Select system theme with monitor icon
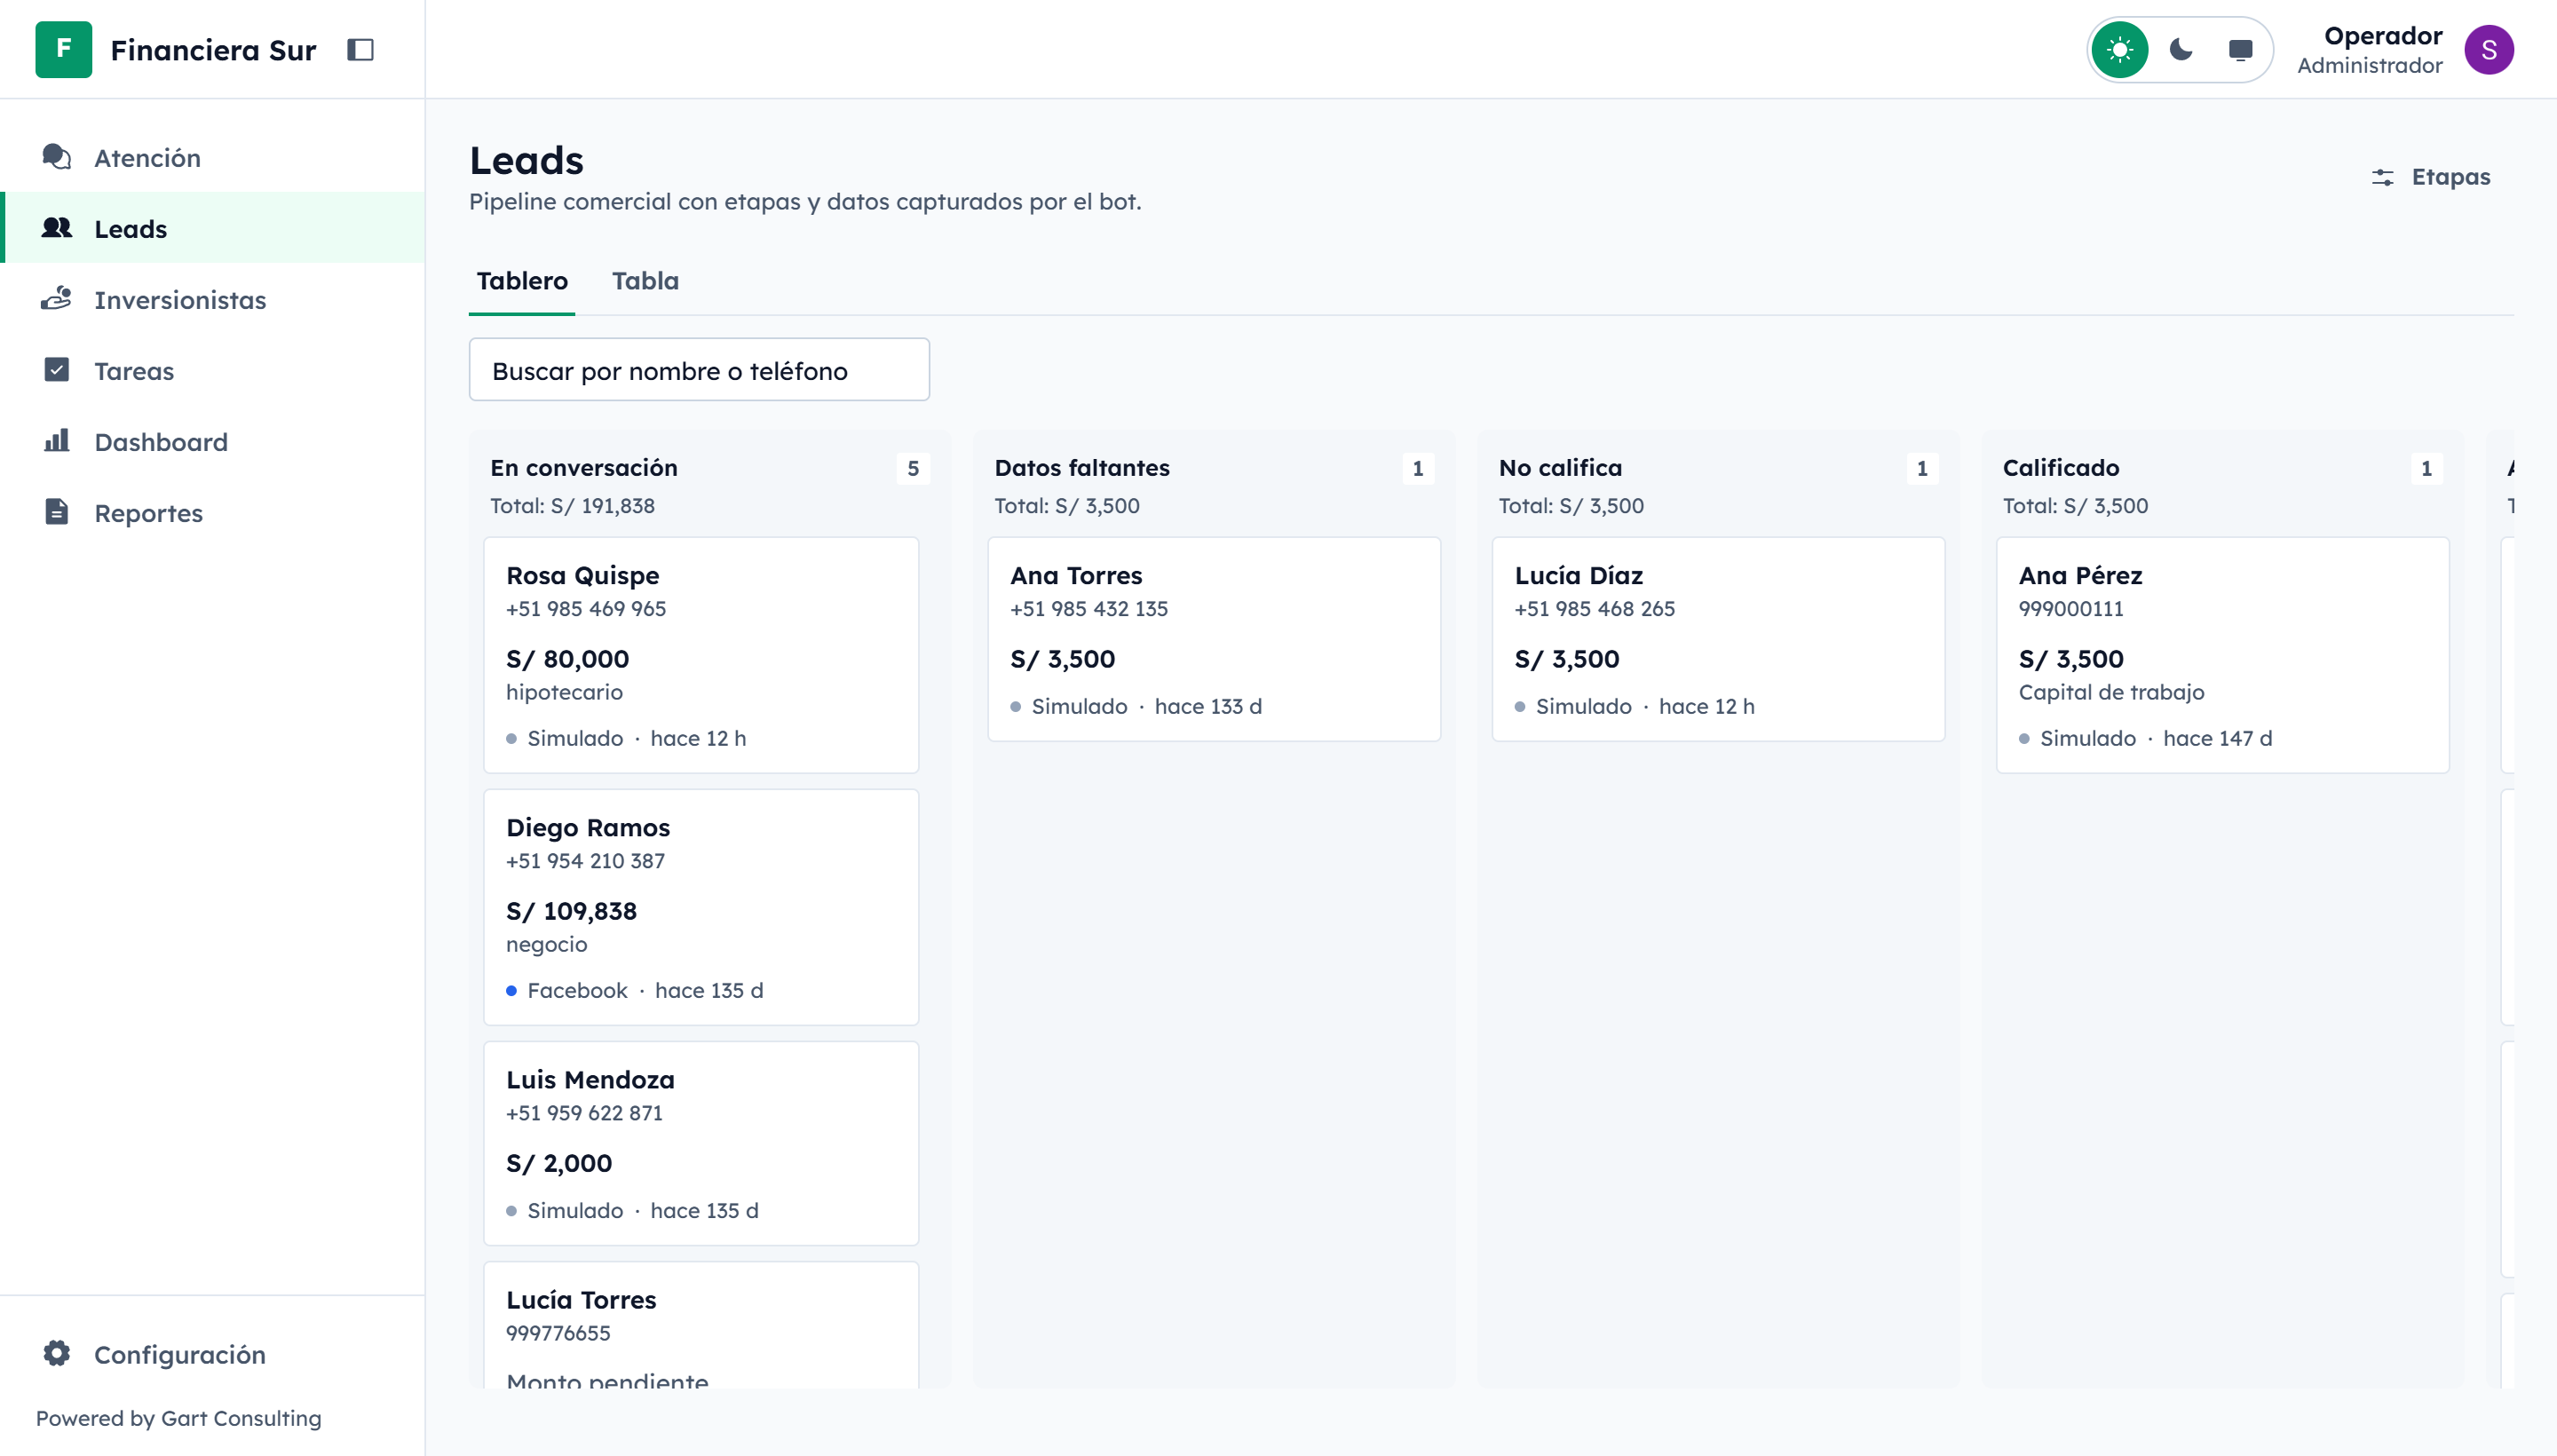Screen dimensions: 2557x1456 (2241, 49)
